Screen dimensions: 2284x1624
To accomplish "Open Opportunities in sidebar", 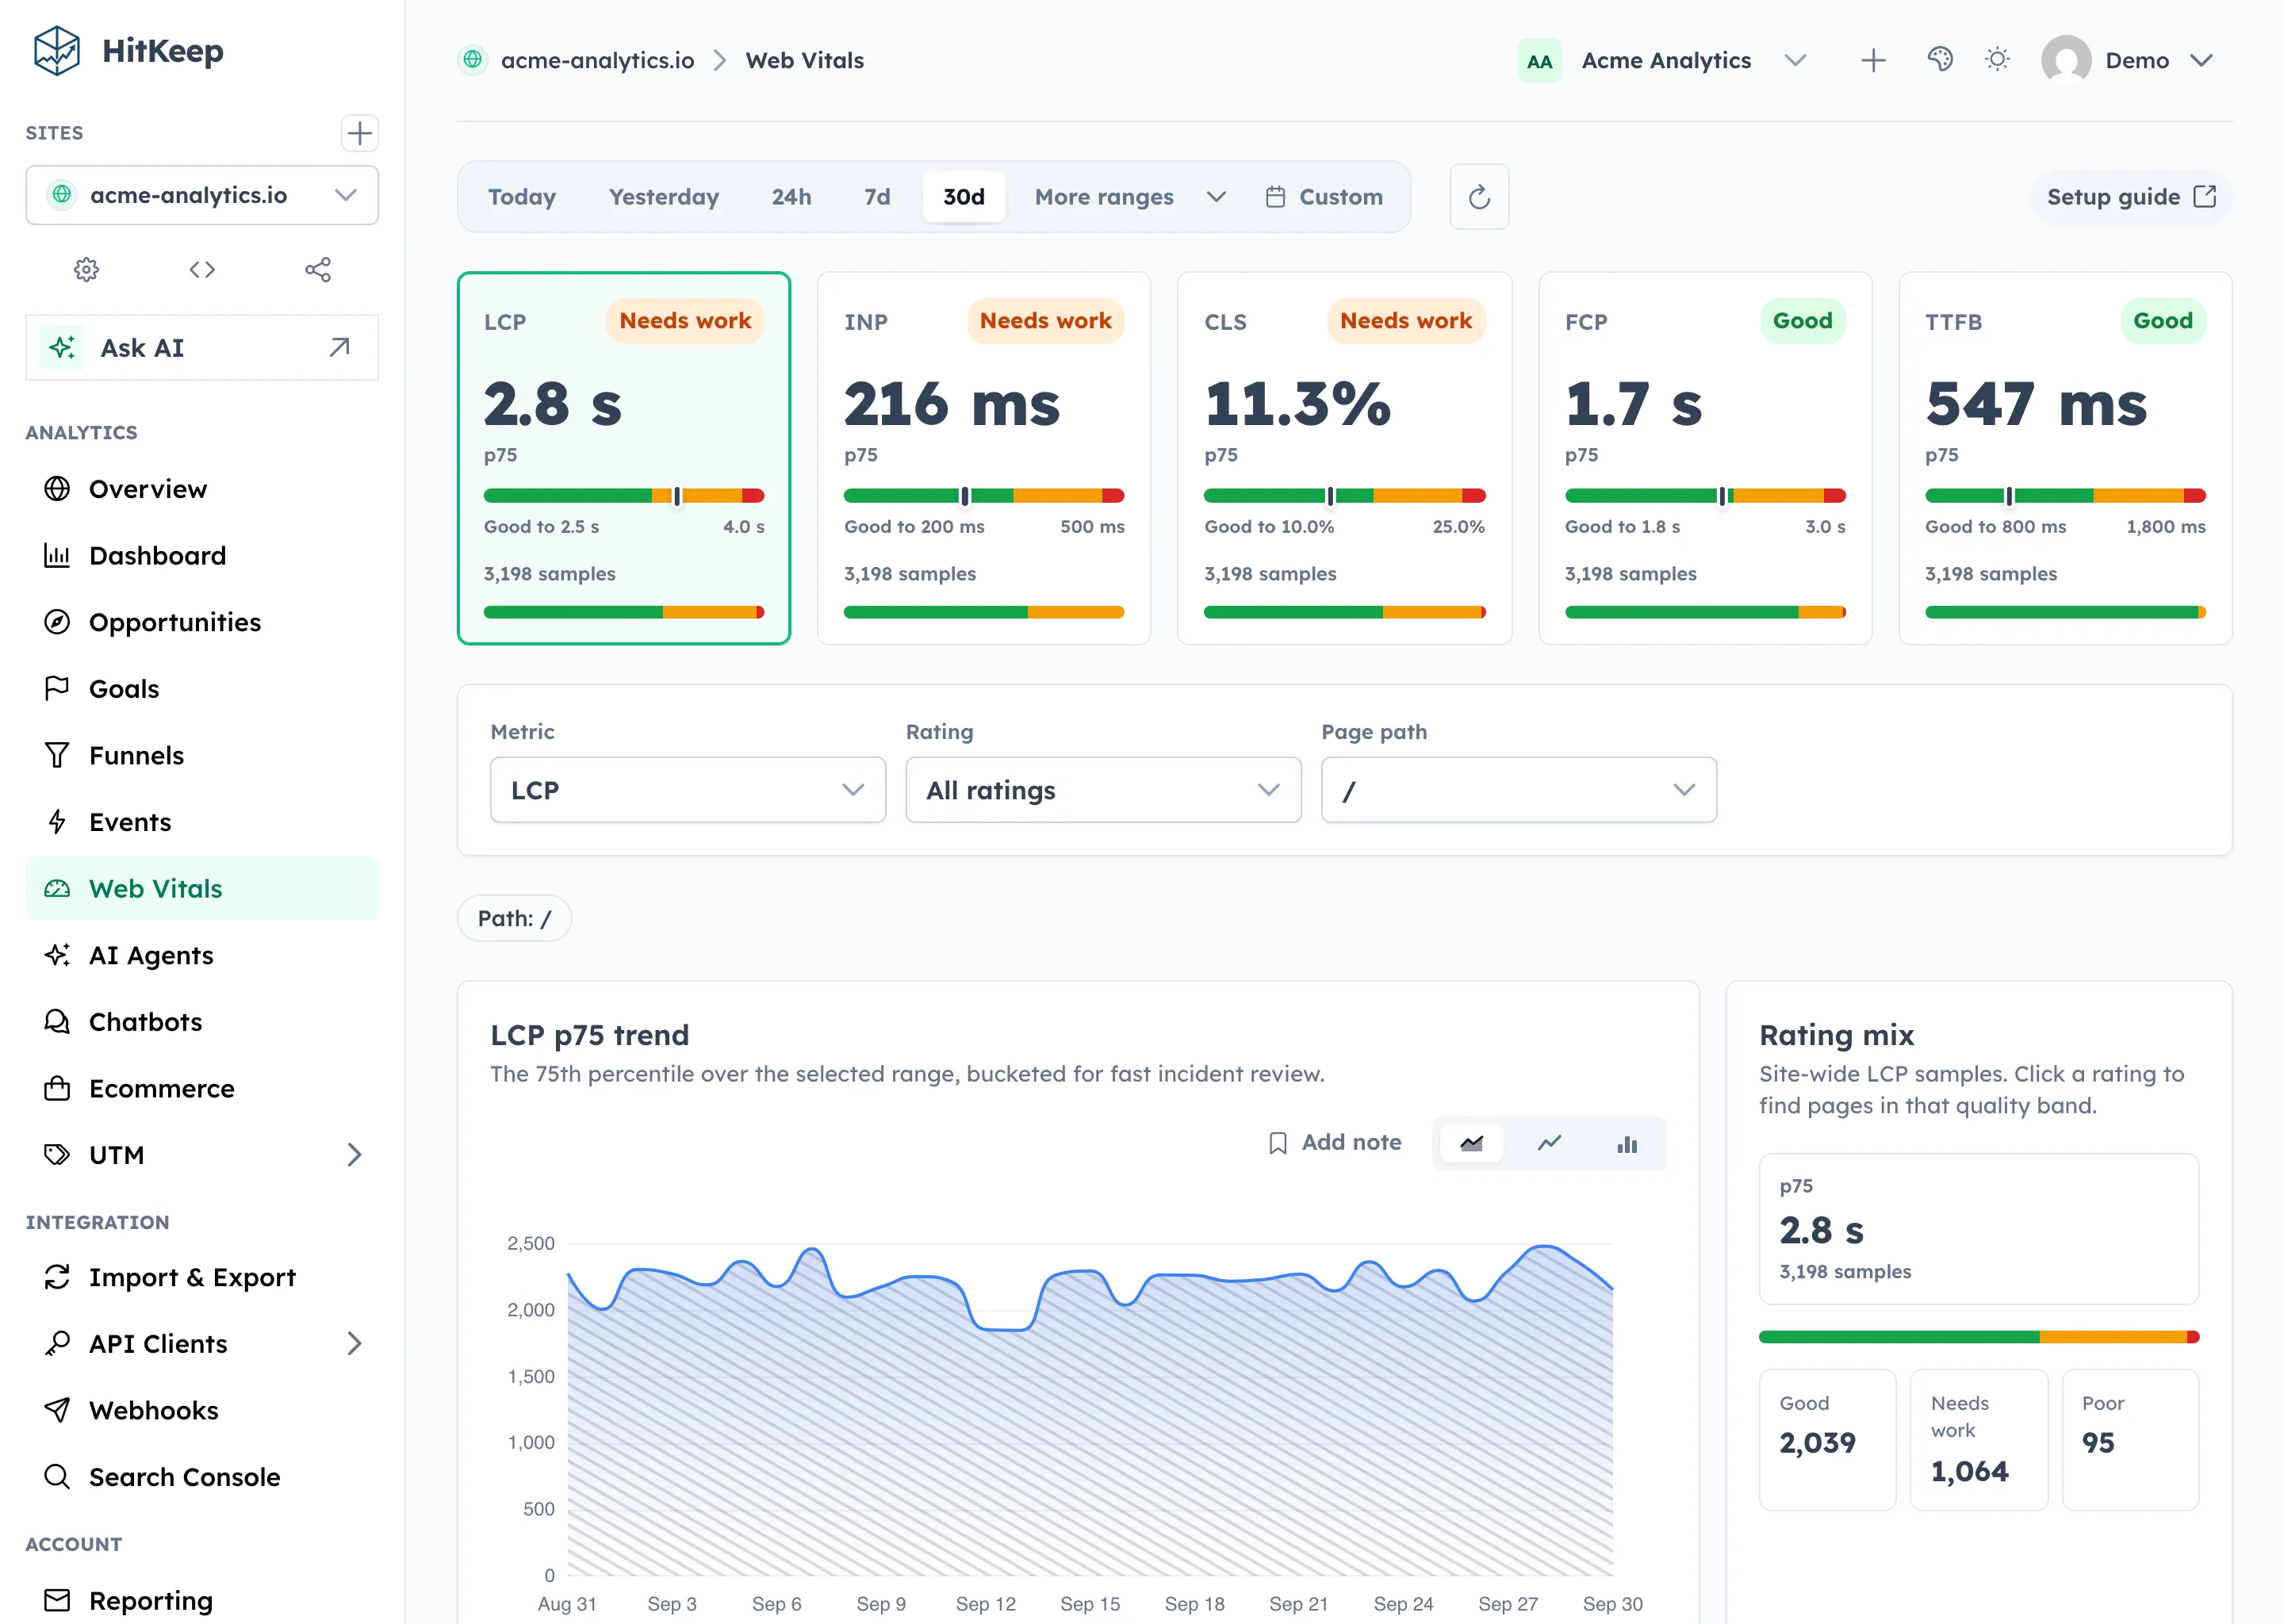I will 202,622.
